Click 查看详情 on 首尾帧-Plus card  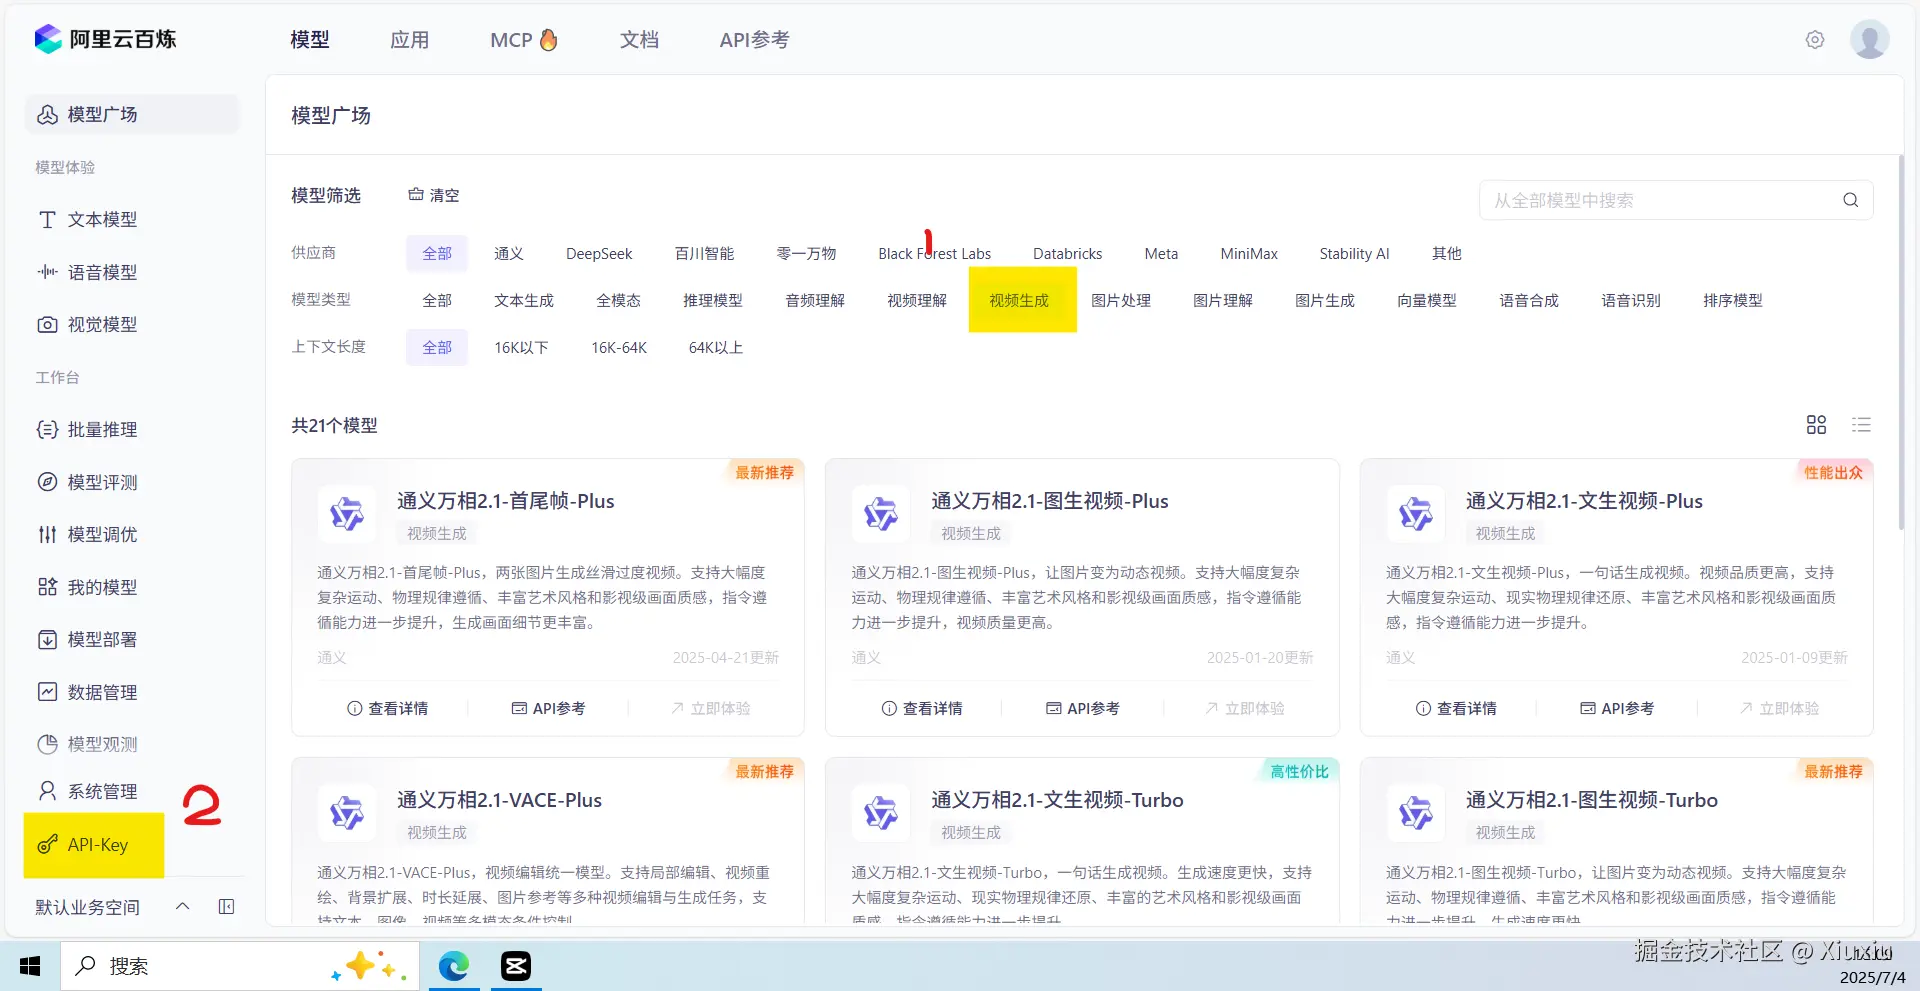pos(387,708)
